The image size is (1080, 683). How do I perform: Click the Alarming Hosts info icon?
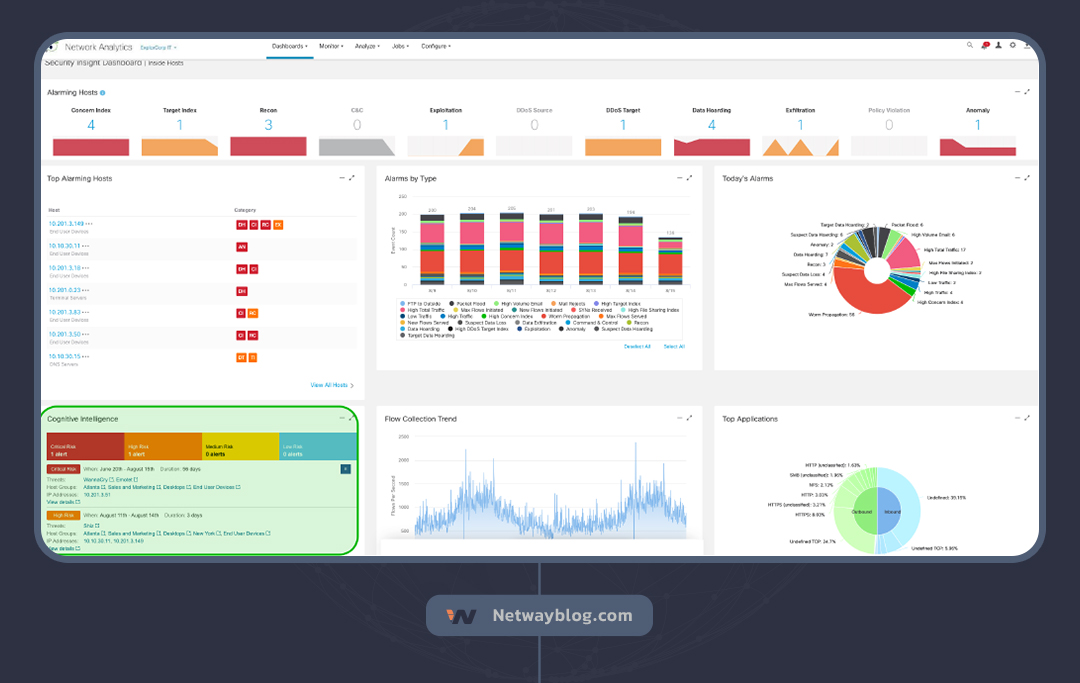pyautogui.click(x=102, y=92)
